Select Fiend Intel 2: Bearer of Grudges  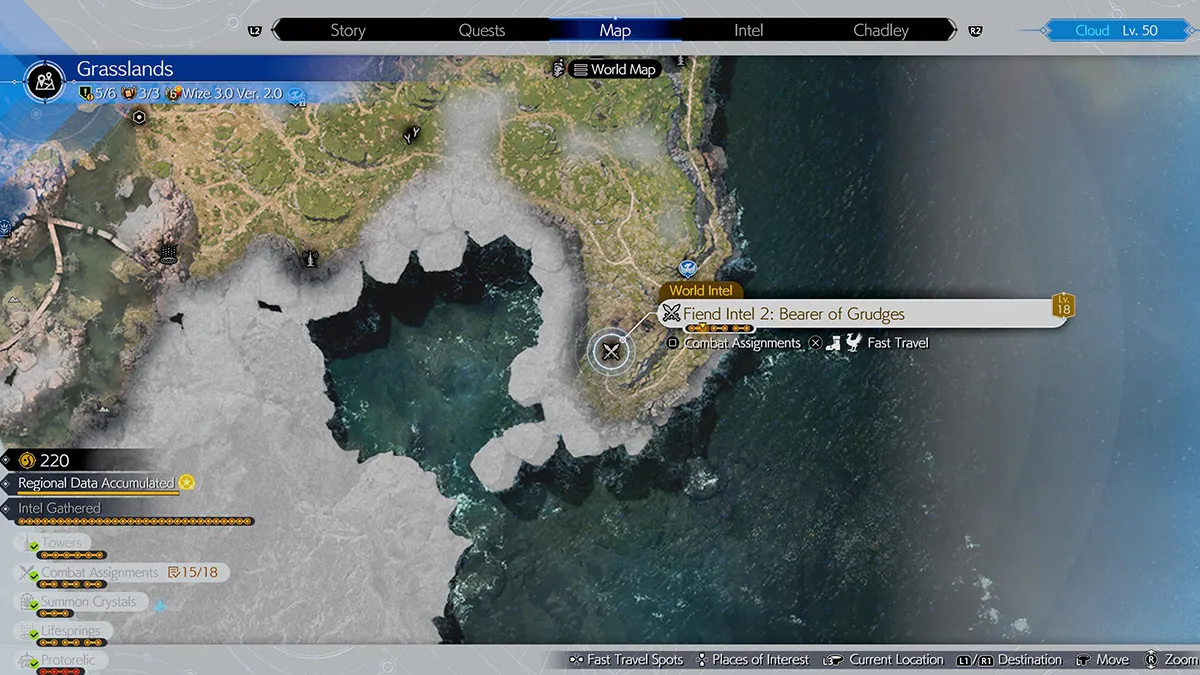click(x=793, y=314)
